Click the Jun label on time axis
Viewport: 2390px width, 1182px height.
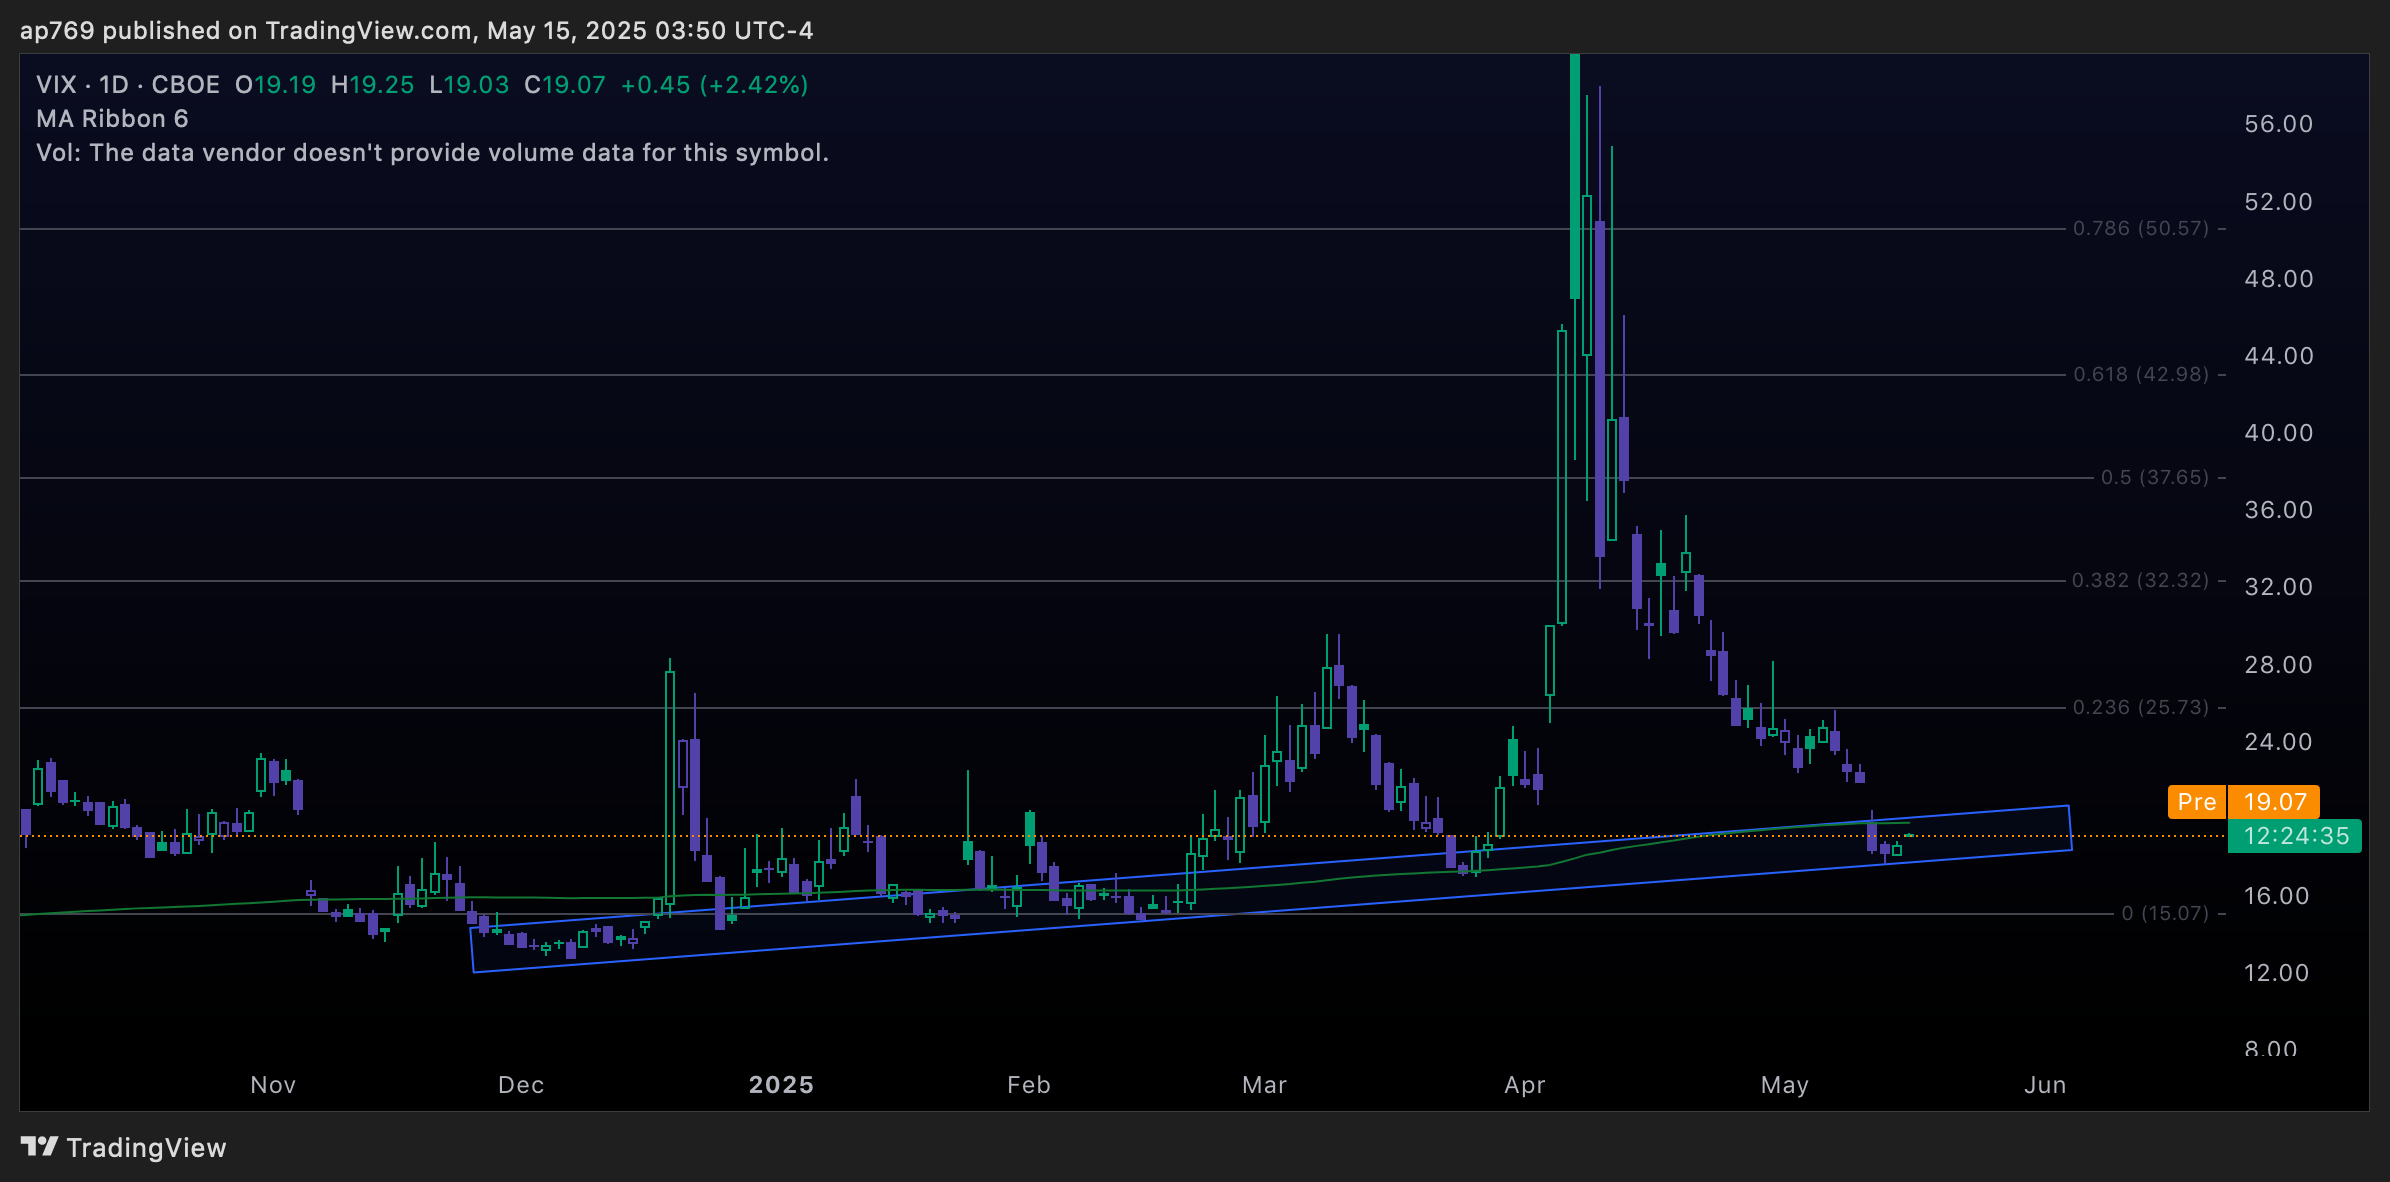2045,1085
